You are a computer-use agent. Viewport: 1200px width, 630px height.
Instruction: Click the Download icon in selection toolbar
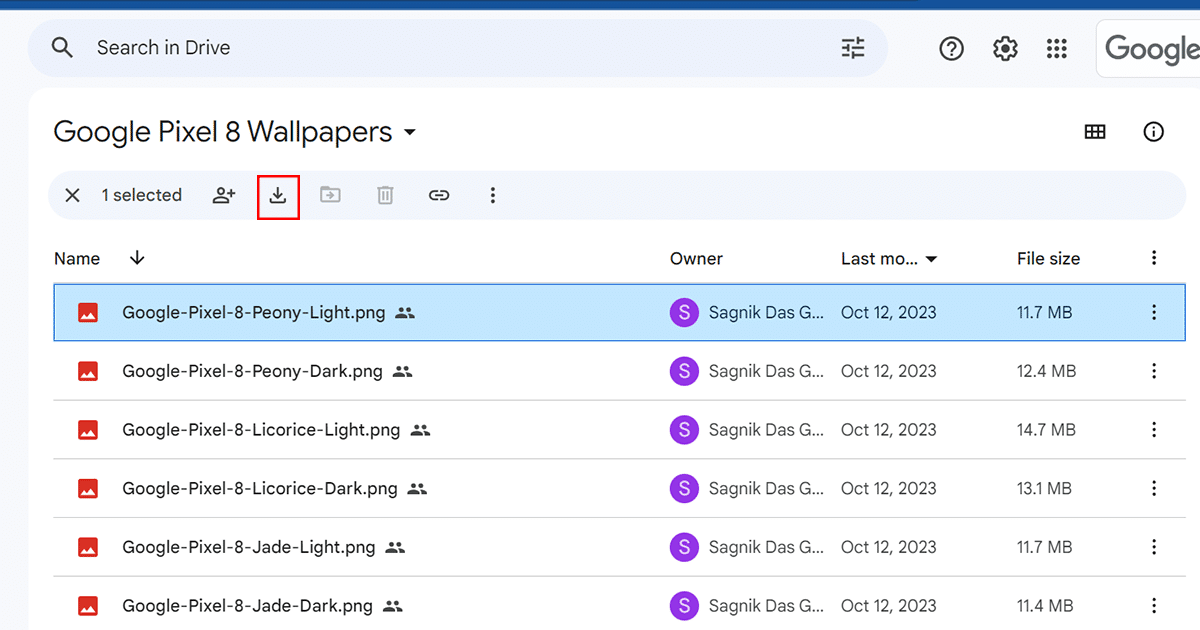pyautogui.click(x=278, y=195)
